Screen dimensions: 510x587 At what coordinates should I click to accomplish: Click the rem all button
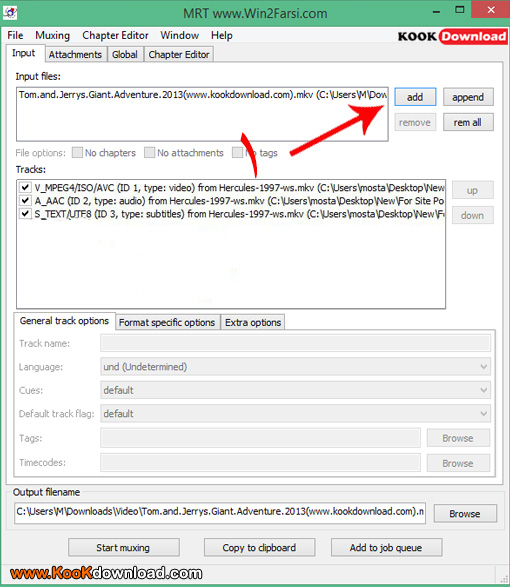pyautogui.click(x=468, y=122)
